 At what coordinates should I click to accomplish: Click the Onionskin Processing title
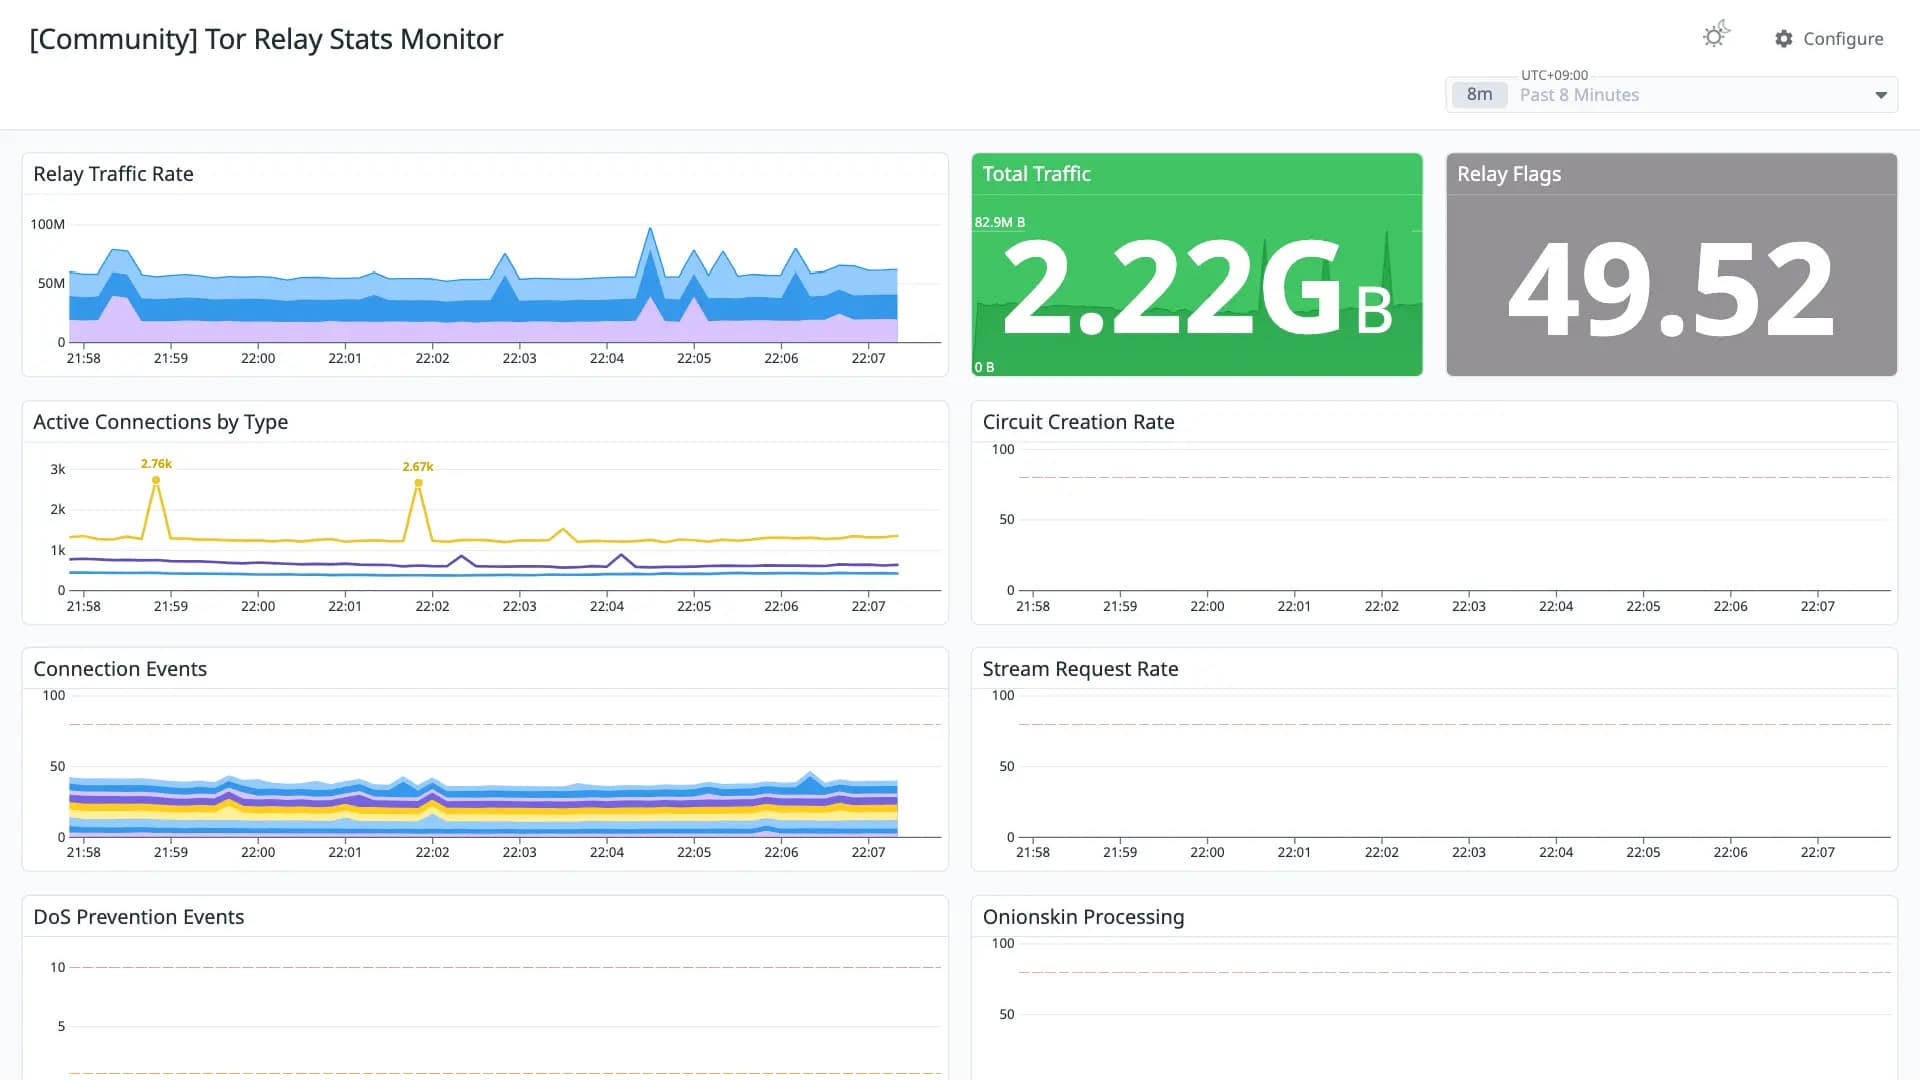(x=1083, y=917)
